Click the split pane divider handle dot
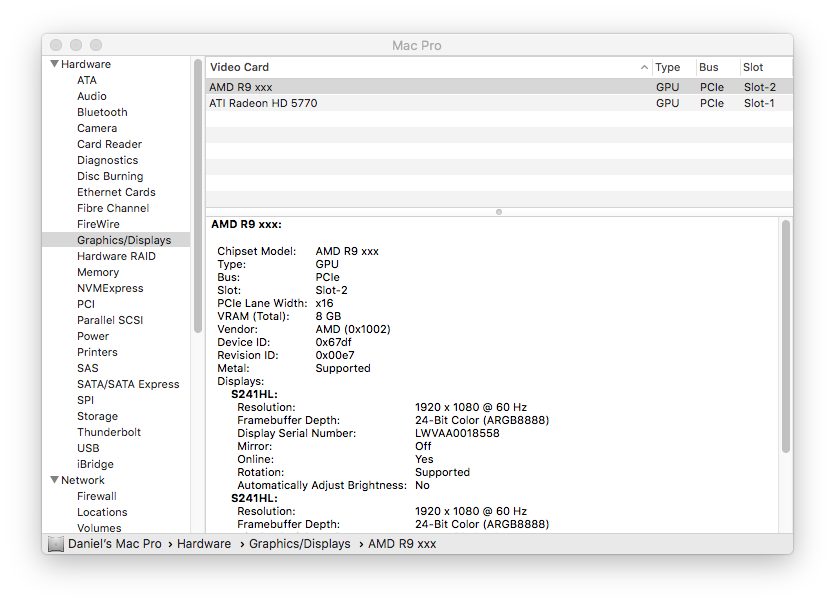The width and height of the screenshot is (835, 604). pos(499,212)
